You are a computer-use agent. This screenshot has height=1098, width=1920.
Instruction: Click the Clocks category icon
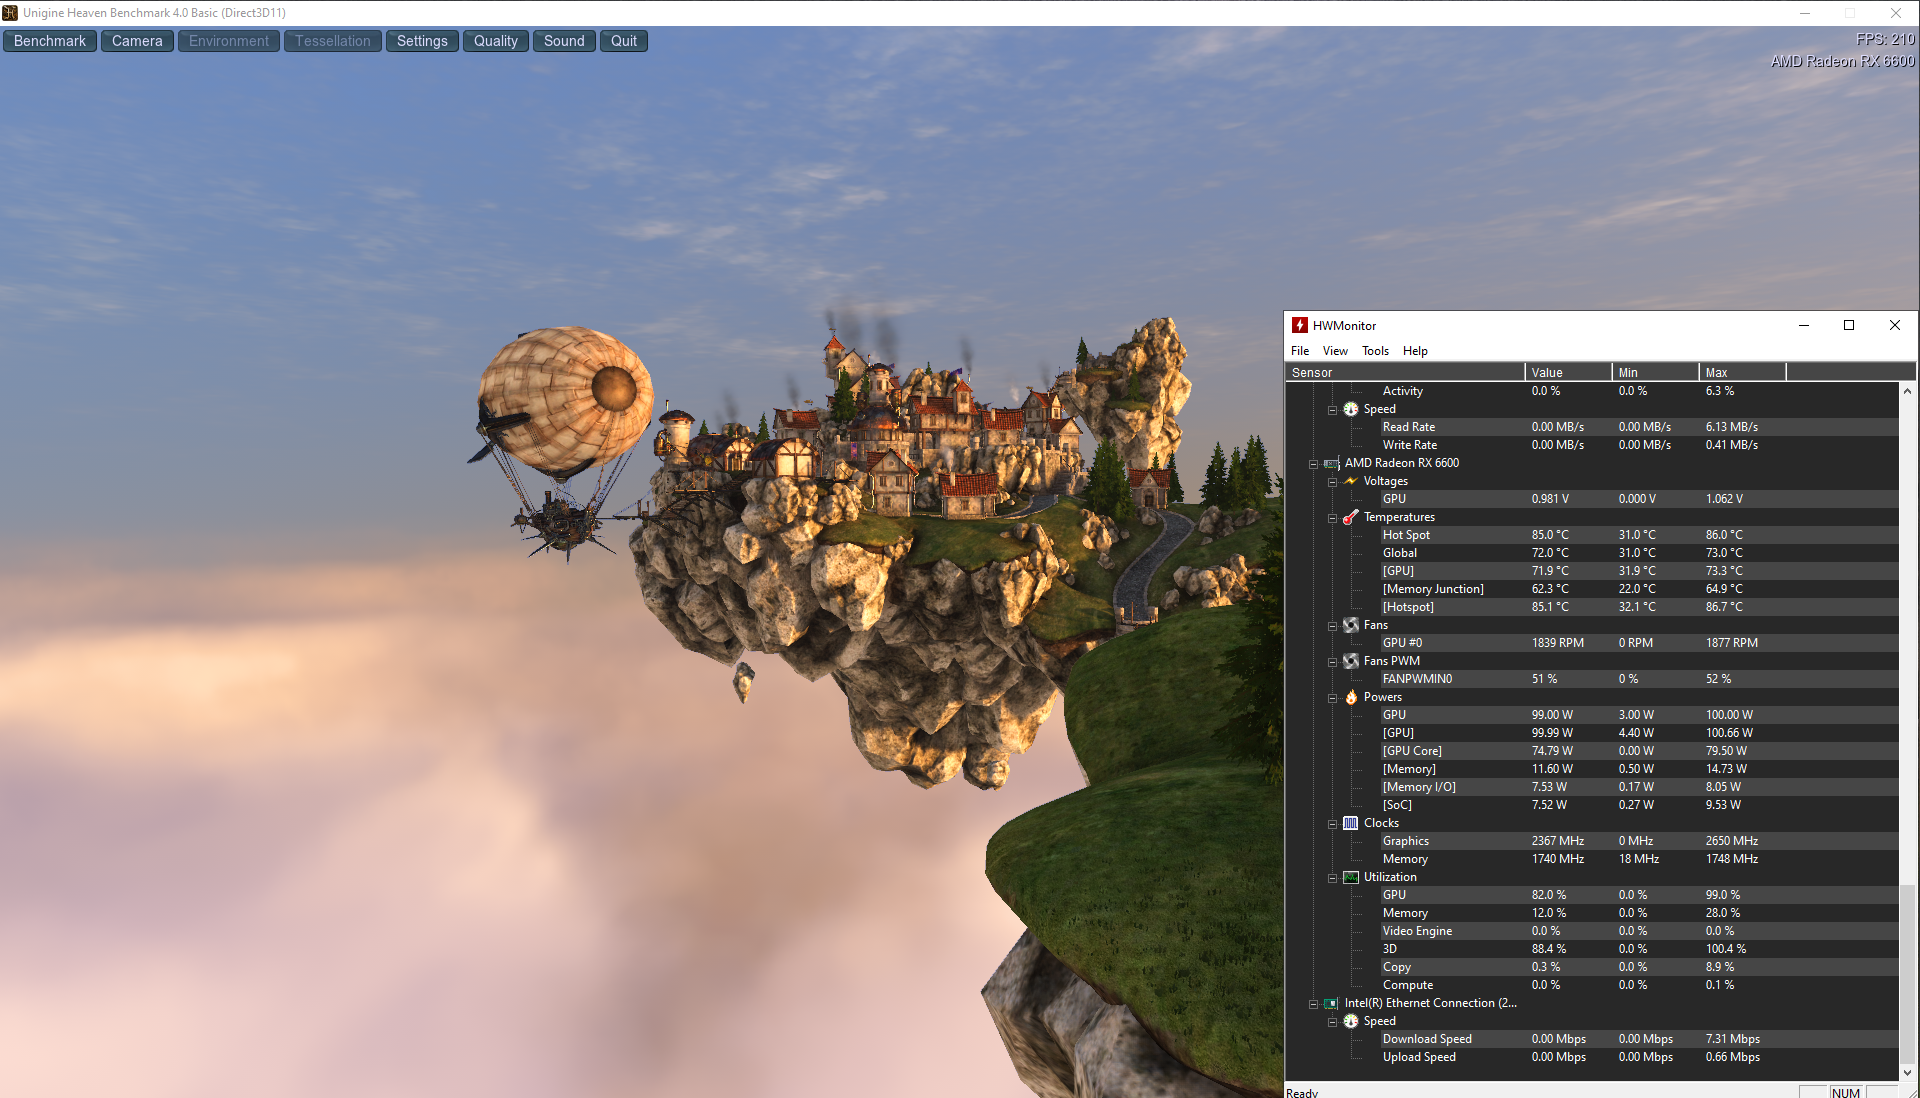pyautogui.click(x=1351, y=823)
